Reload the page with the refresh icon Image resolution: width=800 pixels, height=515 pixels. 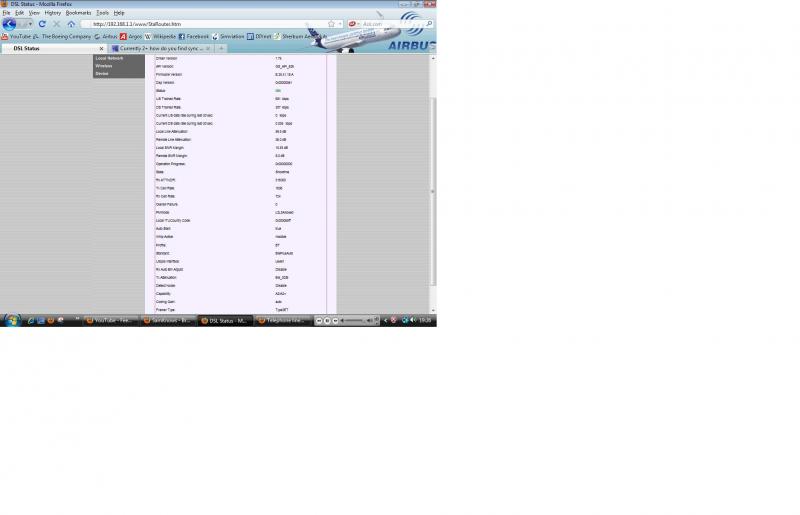(x=42, y=23)
